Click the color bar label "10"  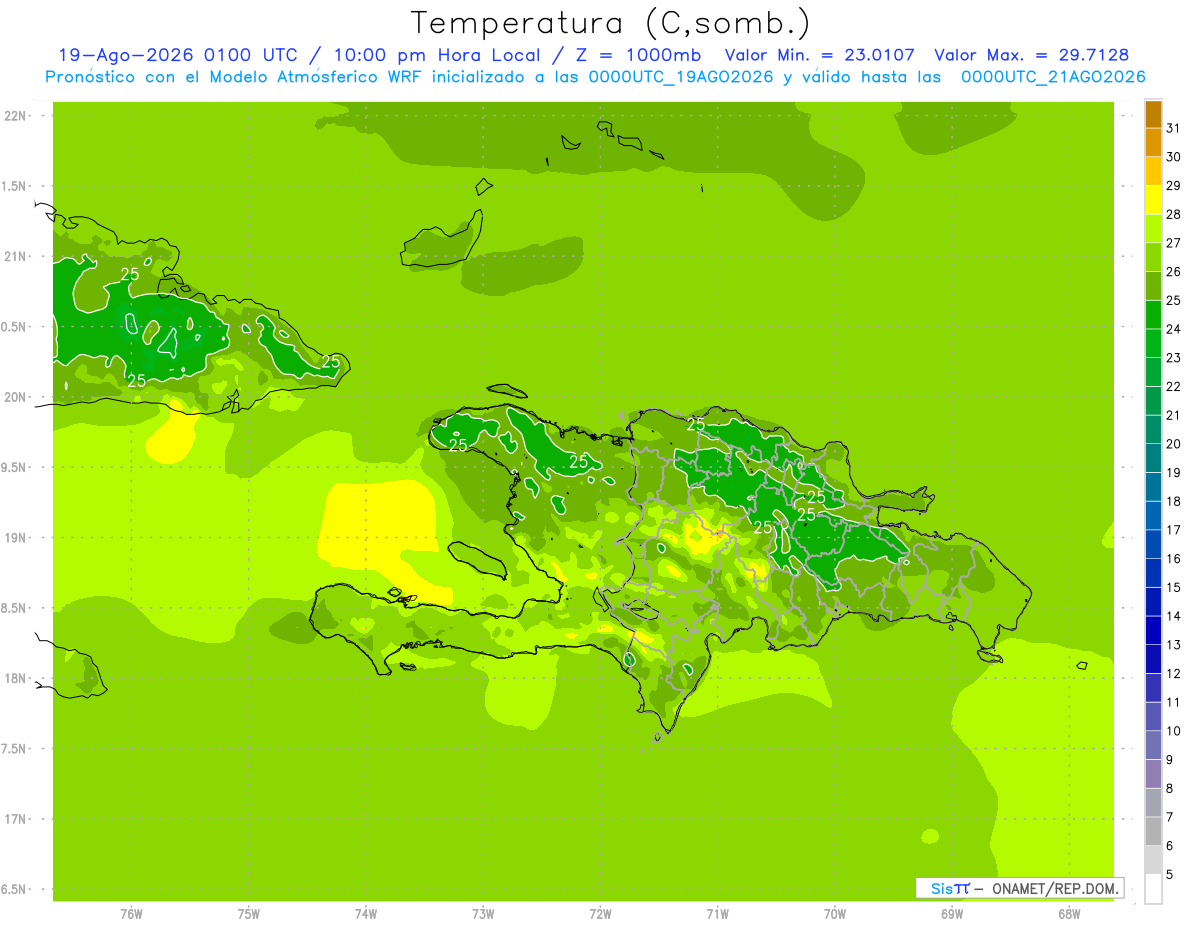click(x=1173, y=731)
